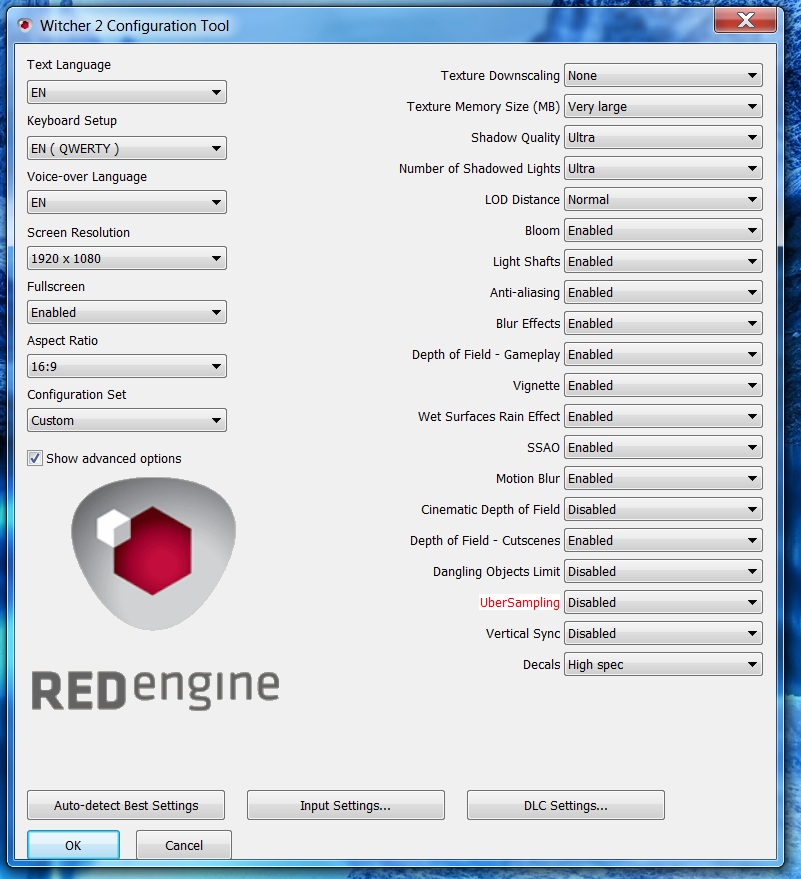Open the Texture Downscaling dropdown
Screen dimensions: 801x879
coord(663,76)
